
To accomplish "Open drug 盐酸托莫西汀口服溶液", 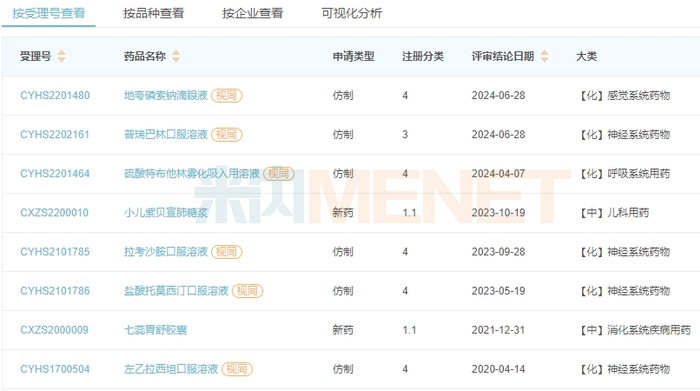I will [x=176, y=291].
